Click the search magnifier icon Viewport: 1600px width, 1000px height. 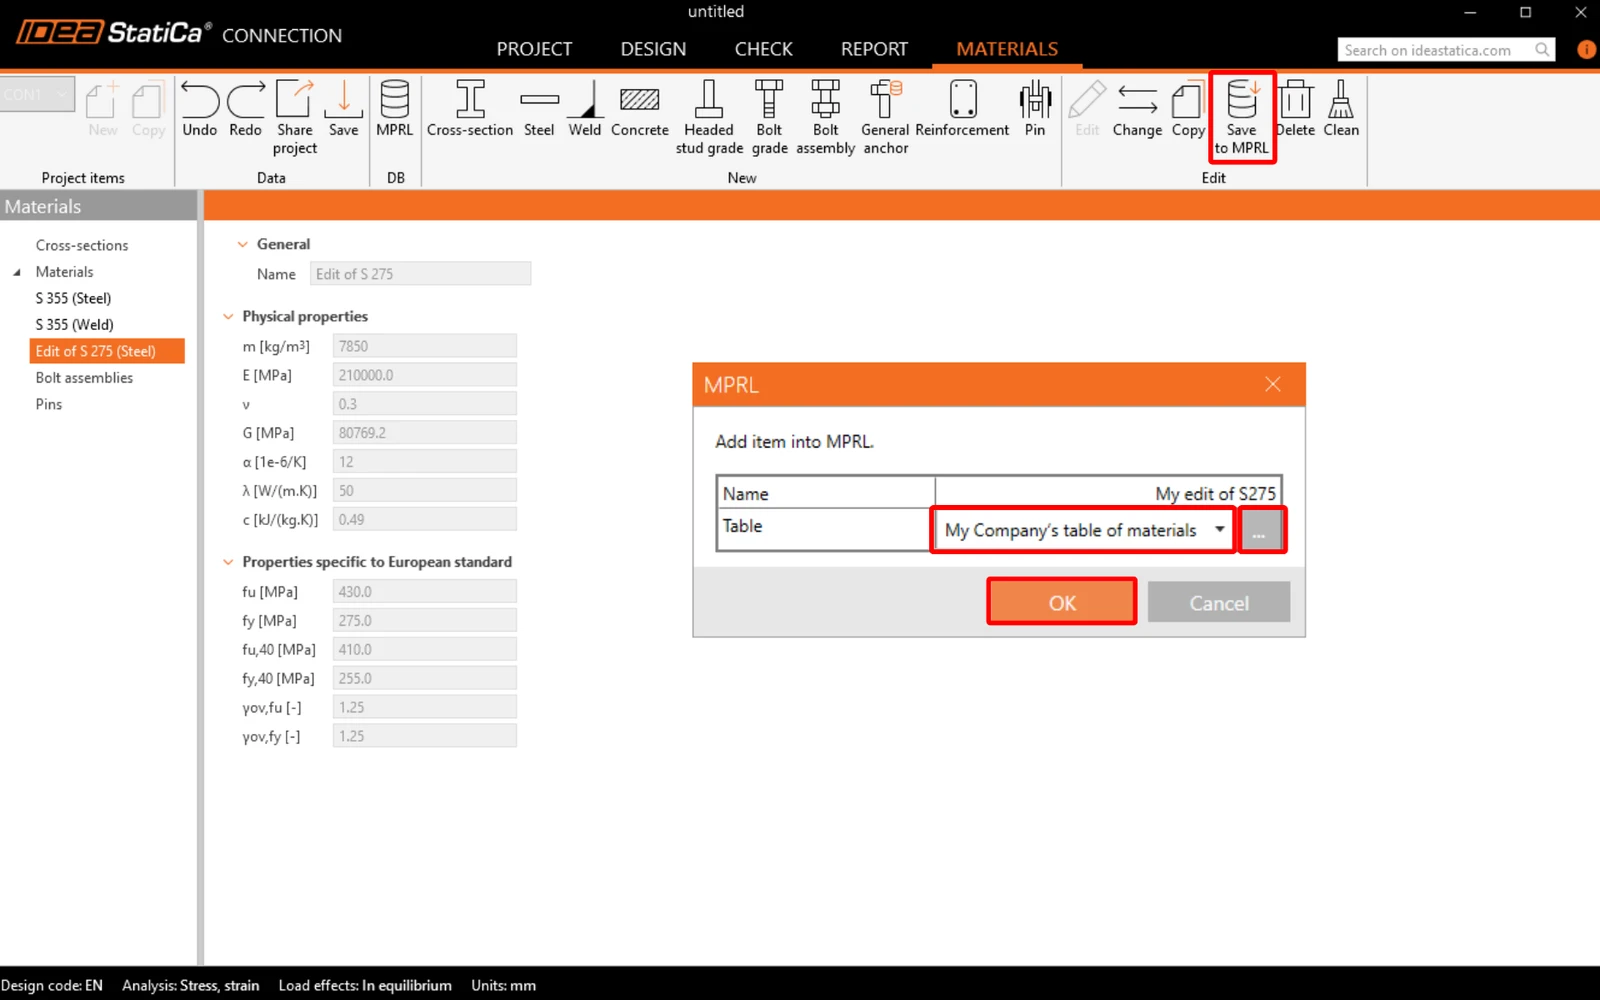[x=1542, y=49]
